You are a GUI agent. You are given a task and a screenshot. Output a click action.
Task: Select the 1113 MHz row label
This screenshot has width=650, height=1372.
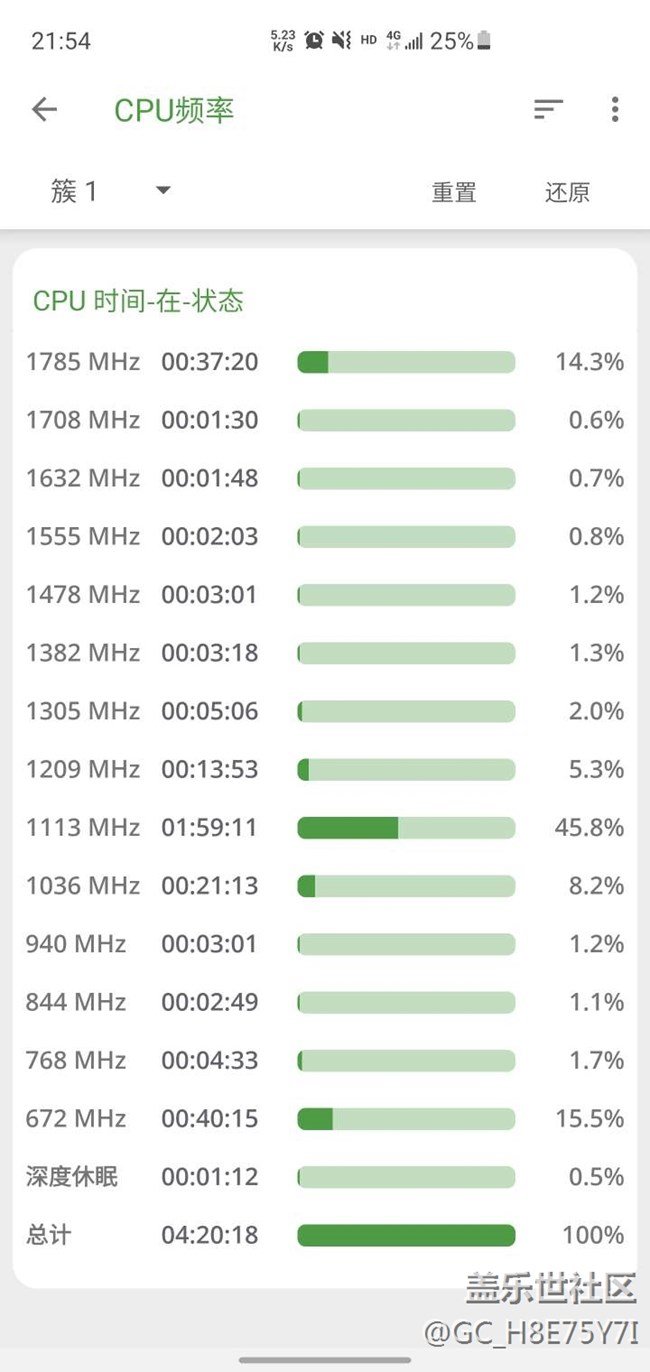coord(83,828)
